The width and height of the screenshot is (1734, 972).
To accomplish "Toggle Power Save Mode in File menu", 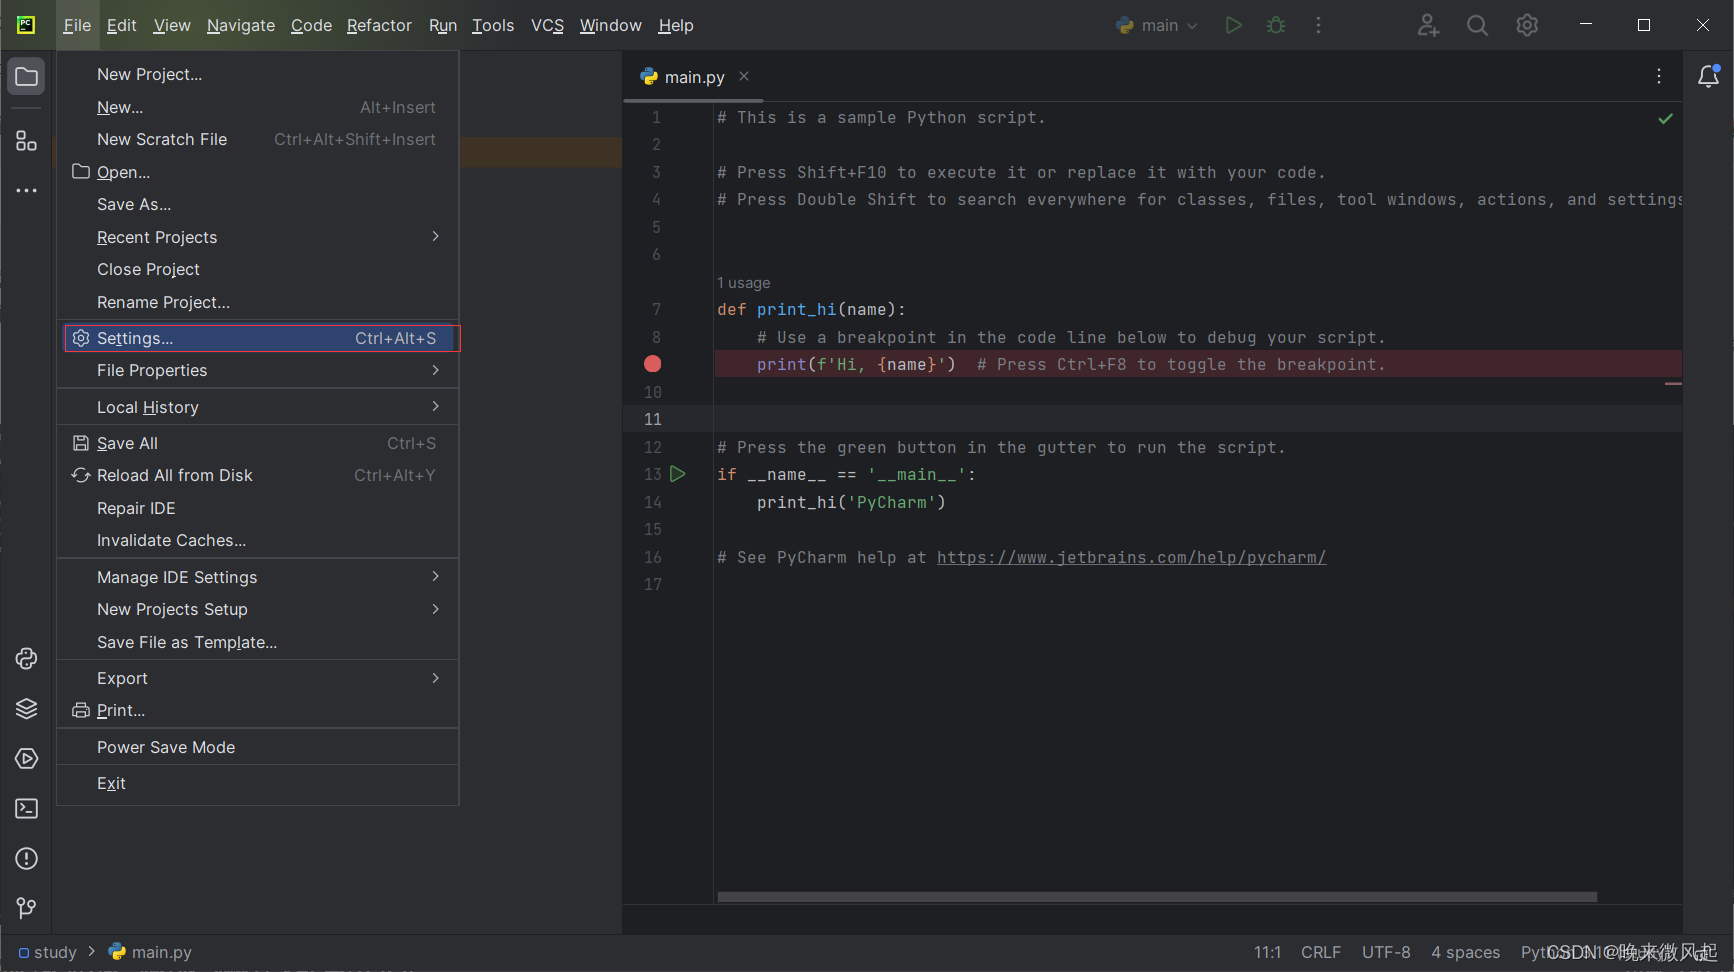I will click(x=258, y=747).
